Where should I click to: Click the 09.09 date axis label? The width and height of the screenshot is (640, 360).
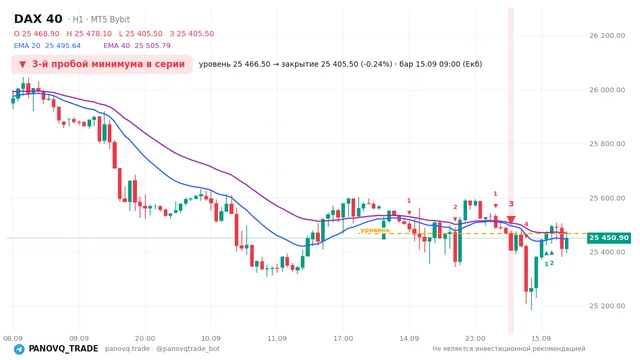[x=79, y=338]
